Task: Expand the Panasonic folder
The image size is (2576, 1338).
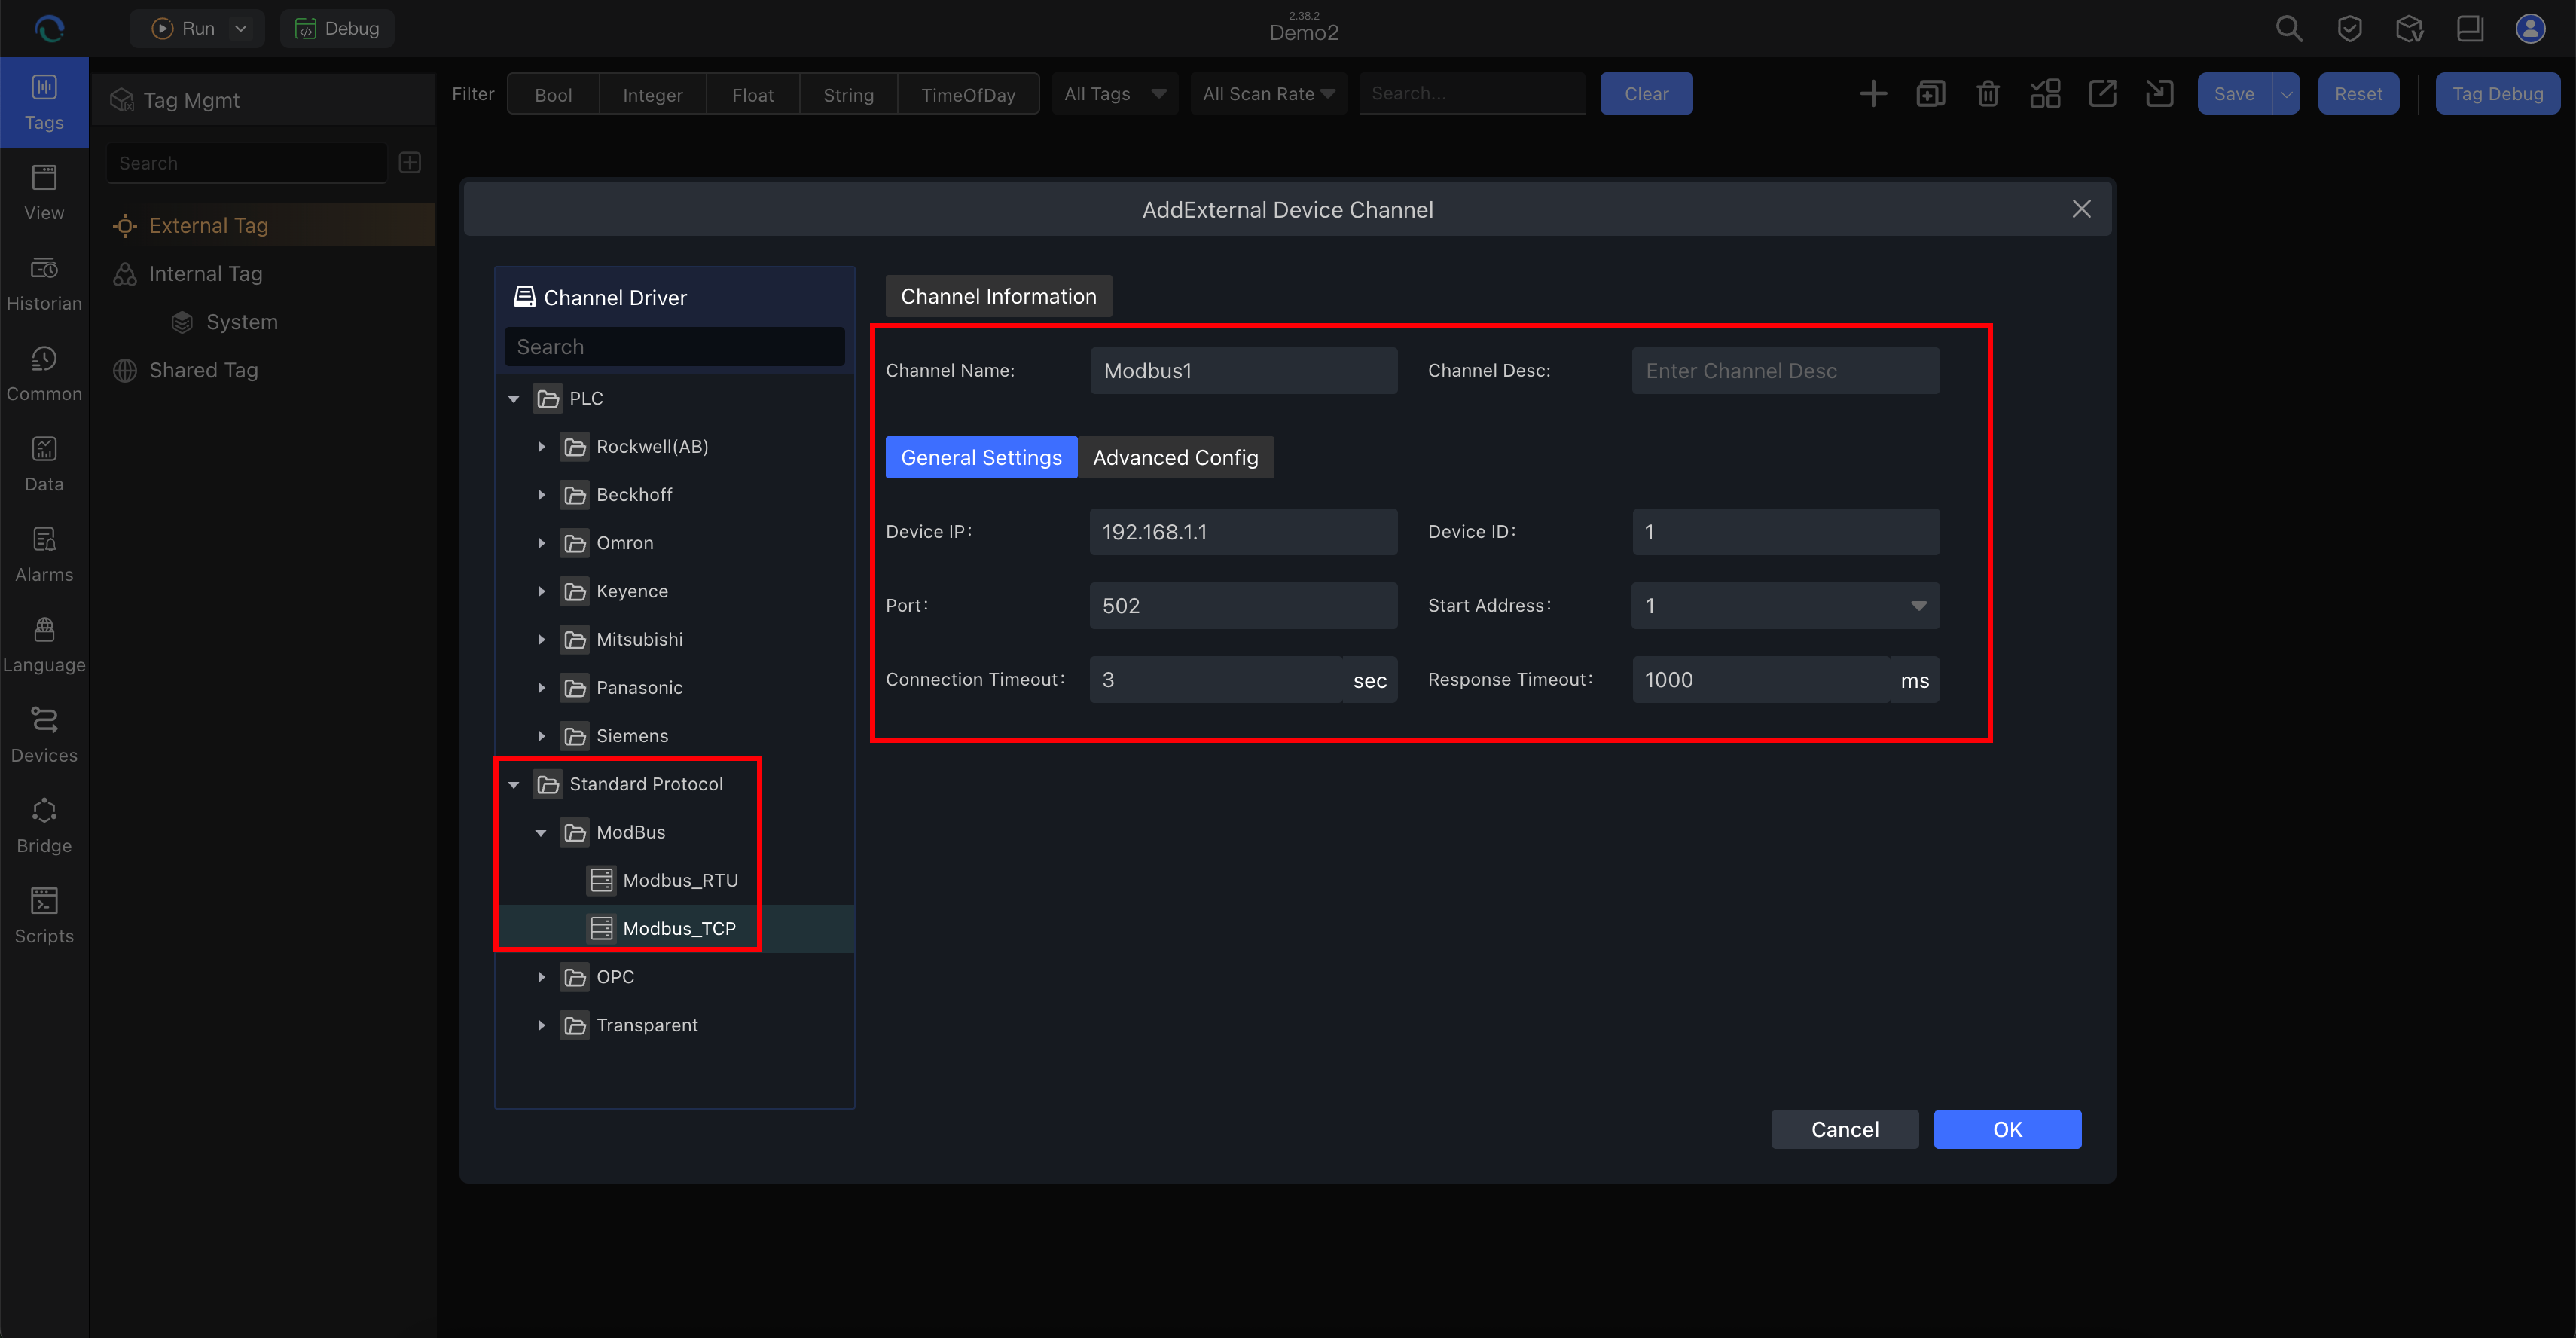Action: [541, 688]
